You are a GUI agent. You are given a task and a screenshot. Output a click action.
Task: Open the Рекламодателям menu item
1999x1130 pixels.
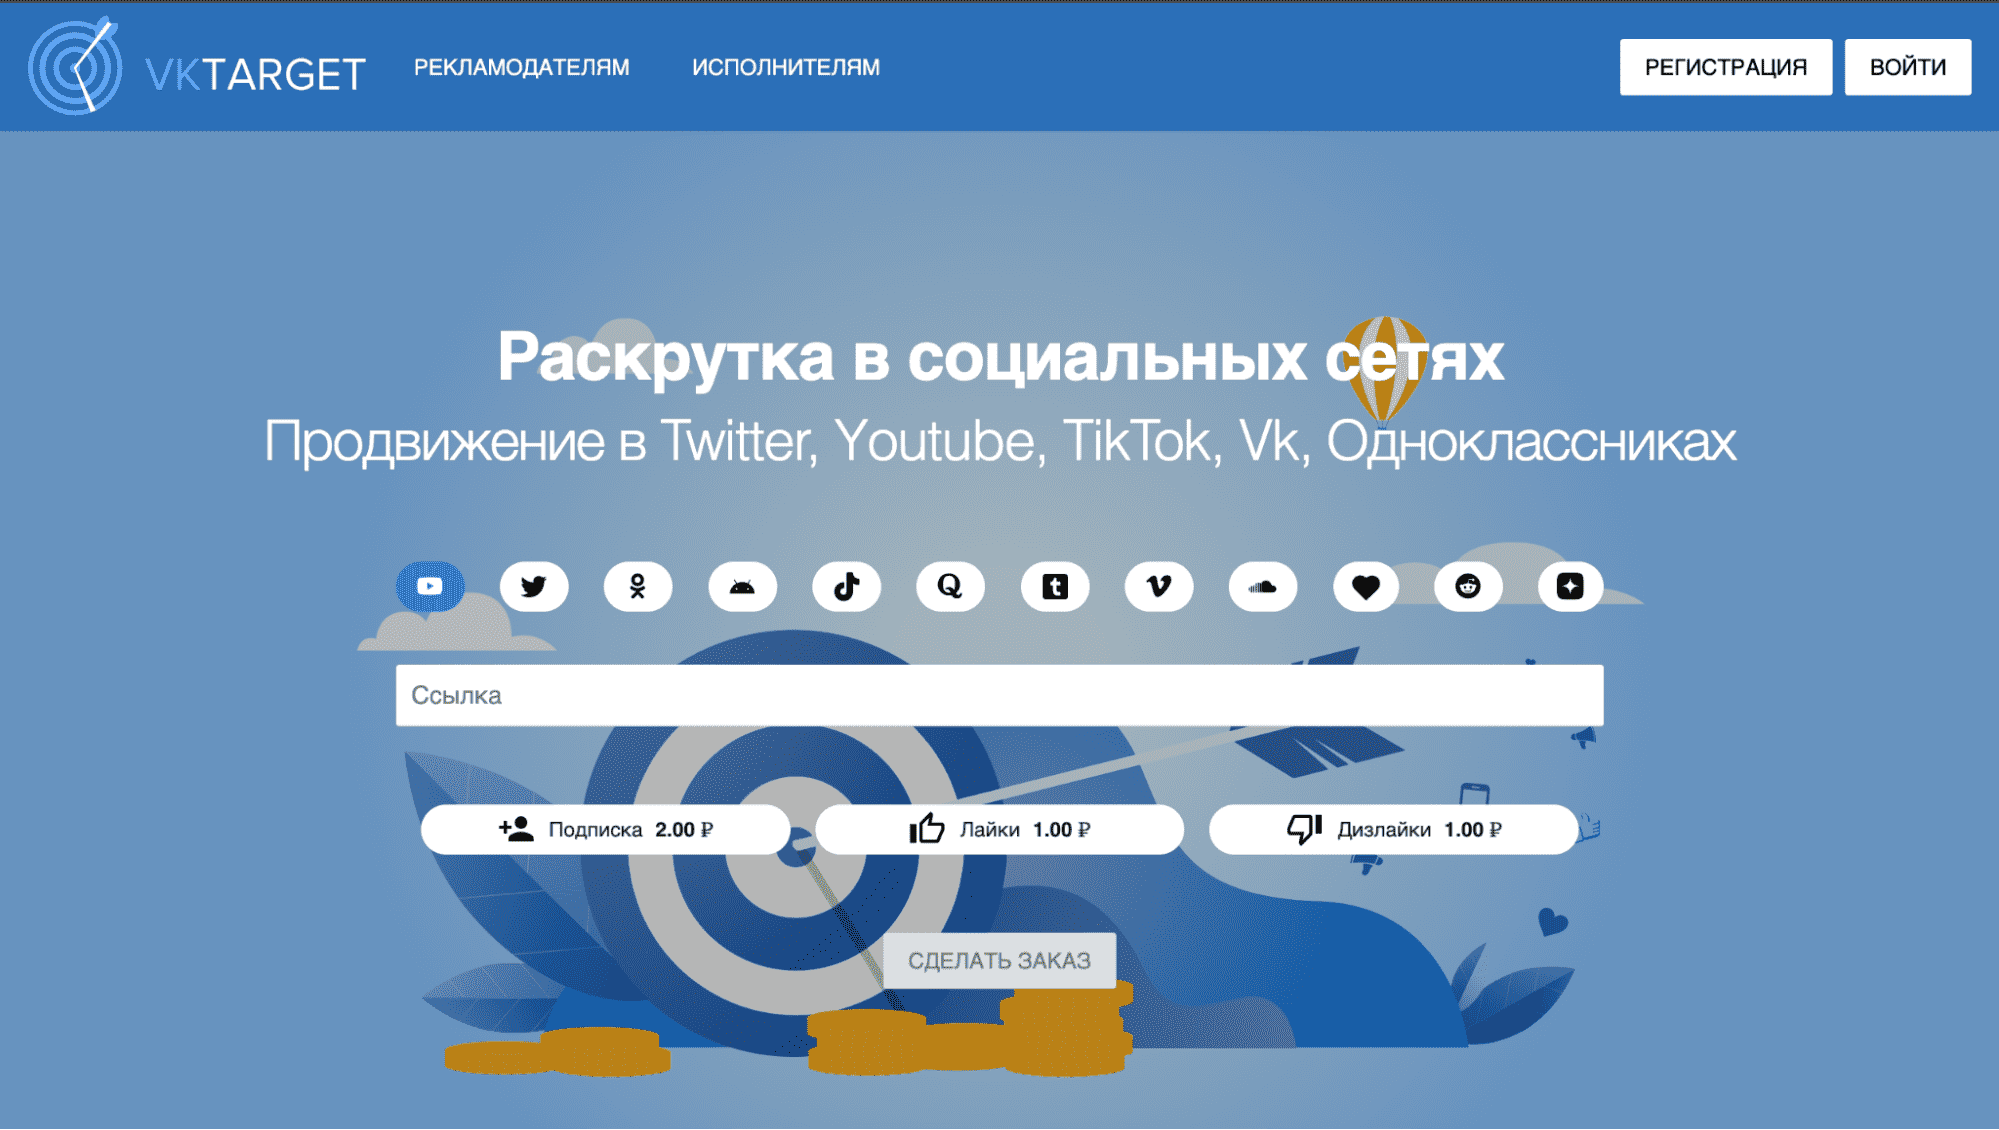(x=521, y=67)
